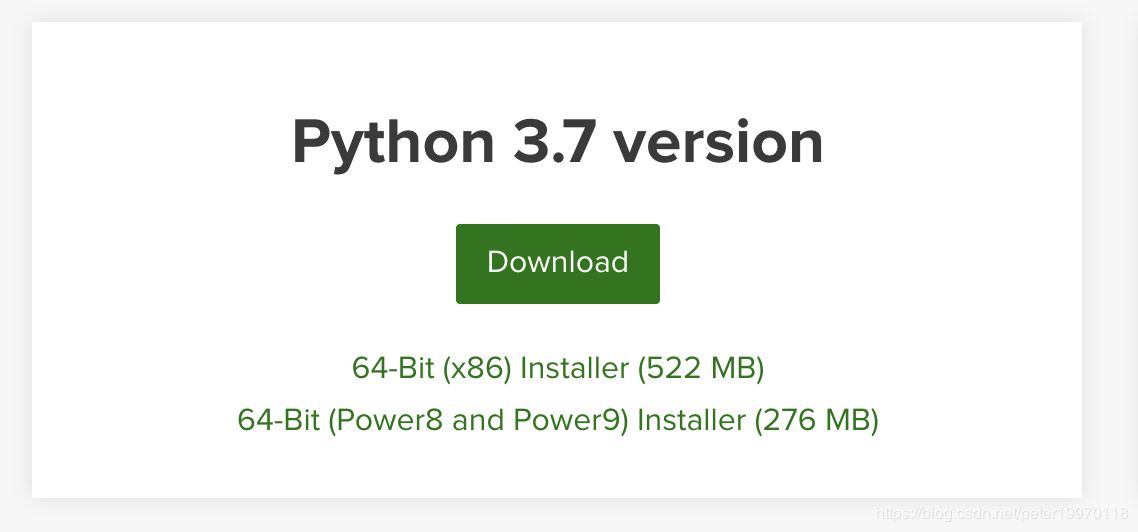The height and width of the screenshot is (532, 1138).
Task: Click the word "version" in the heading
Action: [x=718, y=143]
